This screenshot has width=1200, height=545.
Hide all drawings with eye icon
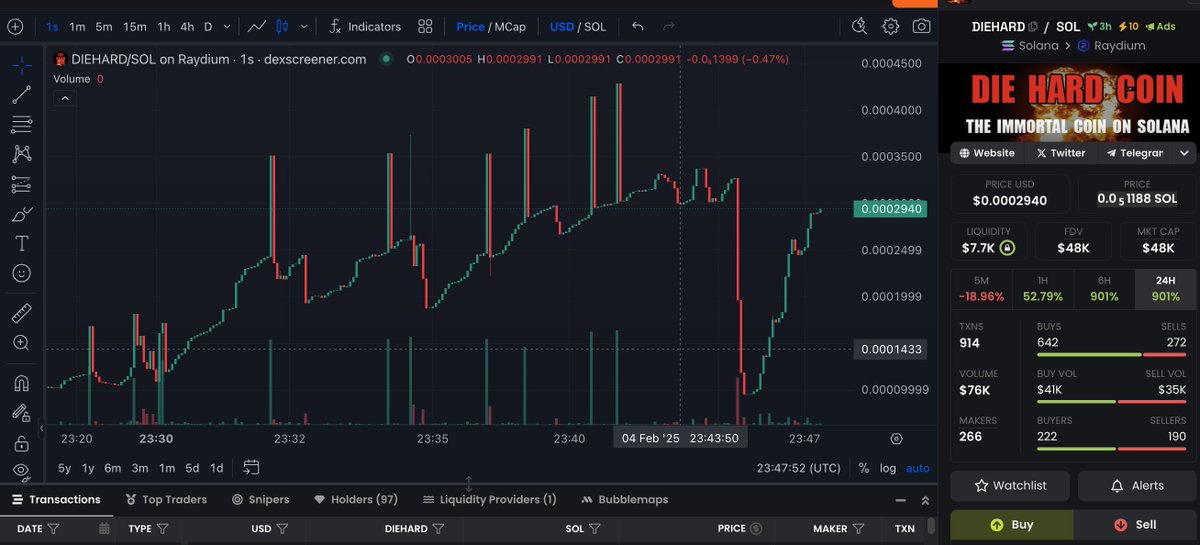tap(21, 470)
